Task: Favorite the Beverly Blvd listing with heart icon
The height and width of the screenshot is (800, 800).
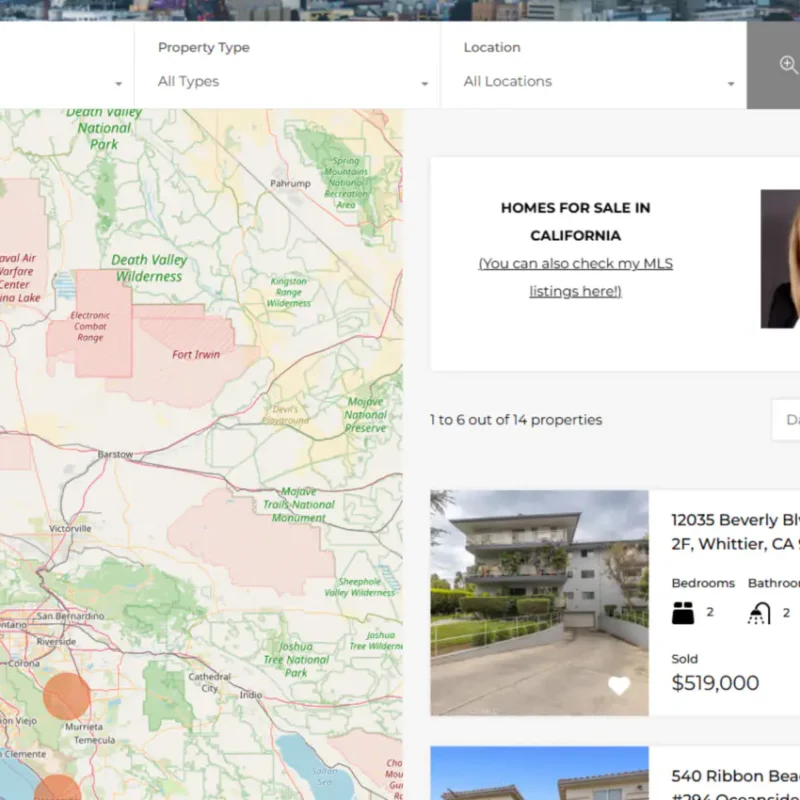Action: [x=619, y=686]
